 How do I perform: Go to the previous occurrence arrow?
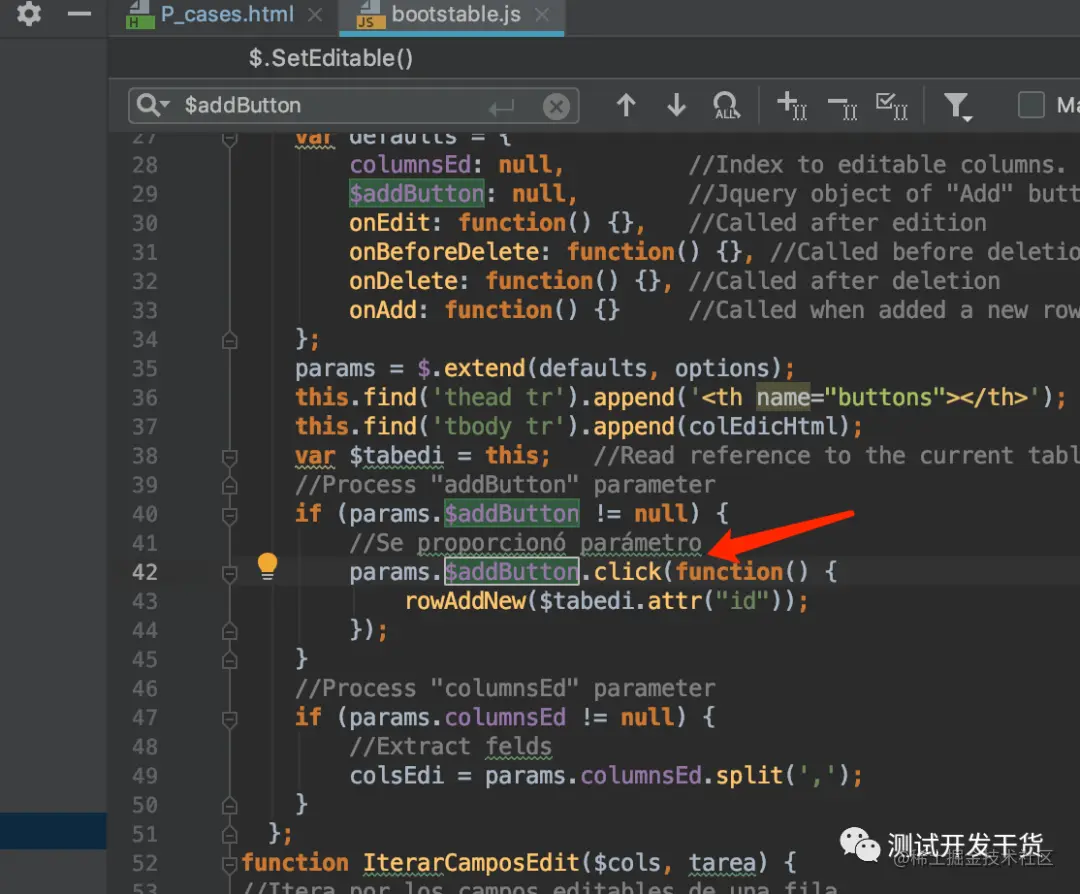coord(625,105)
